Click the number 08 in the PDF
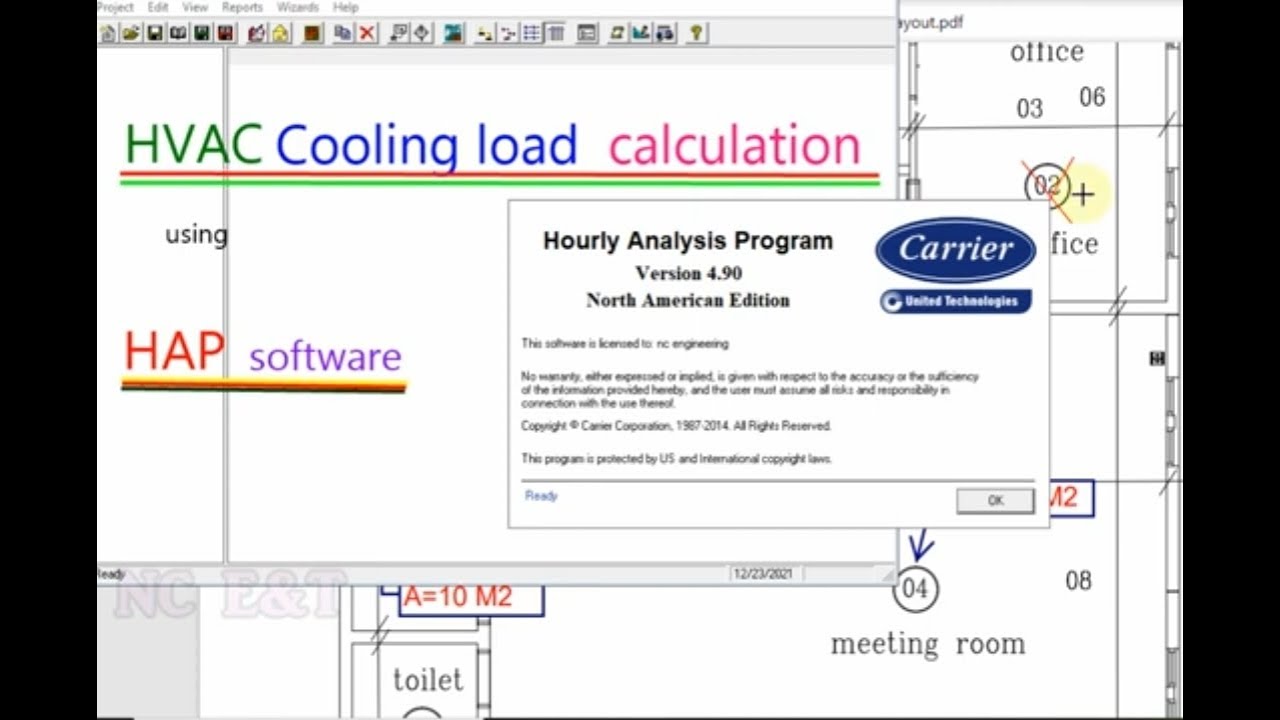The height and width of the screenshot is (720, 1280). tap(1078, 581)
